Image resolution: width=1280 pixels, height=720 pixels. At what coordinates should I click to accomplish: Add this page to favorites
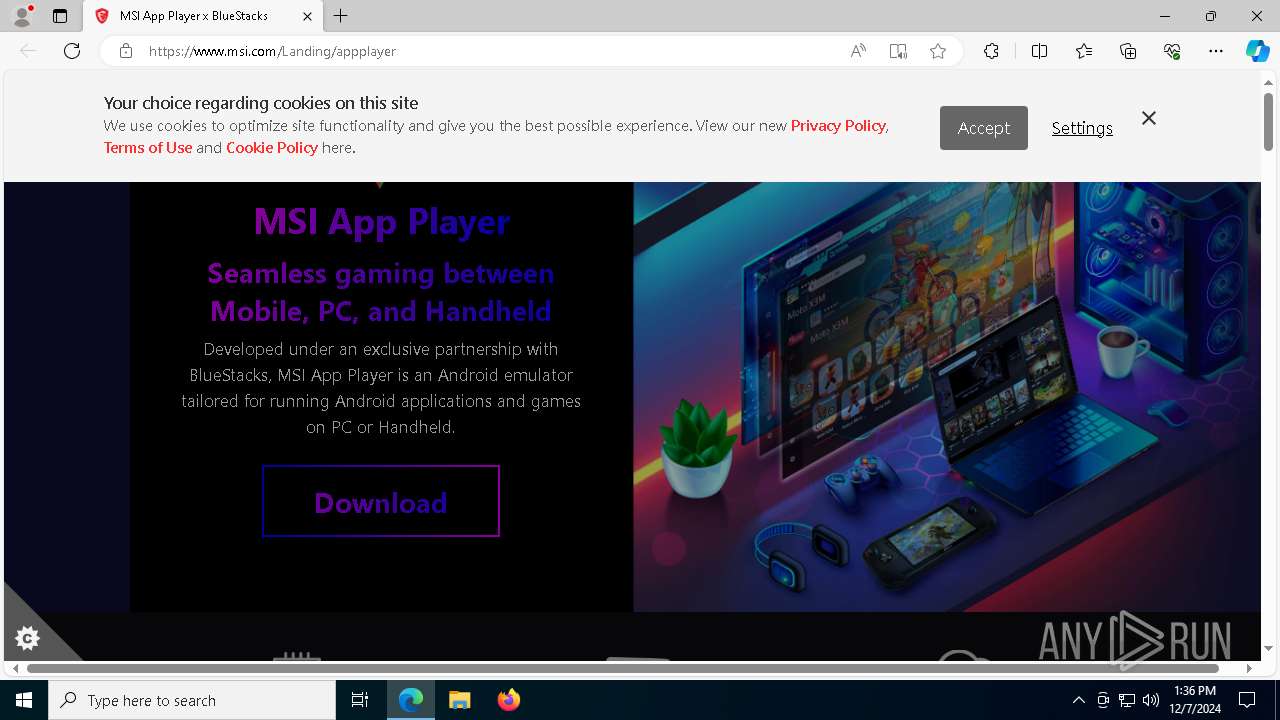coord(938,51)
